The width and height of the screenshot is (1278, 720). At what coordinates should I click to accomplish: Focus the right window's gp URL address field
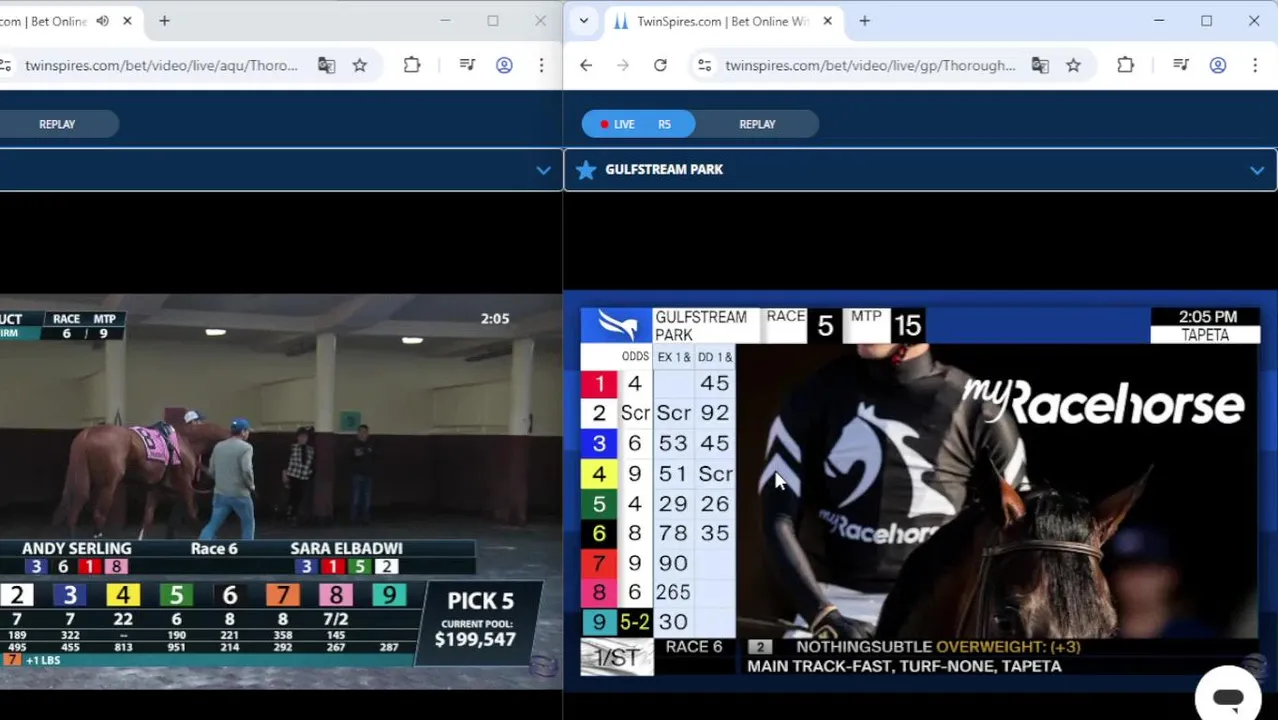[870, 65]
